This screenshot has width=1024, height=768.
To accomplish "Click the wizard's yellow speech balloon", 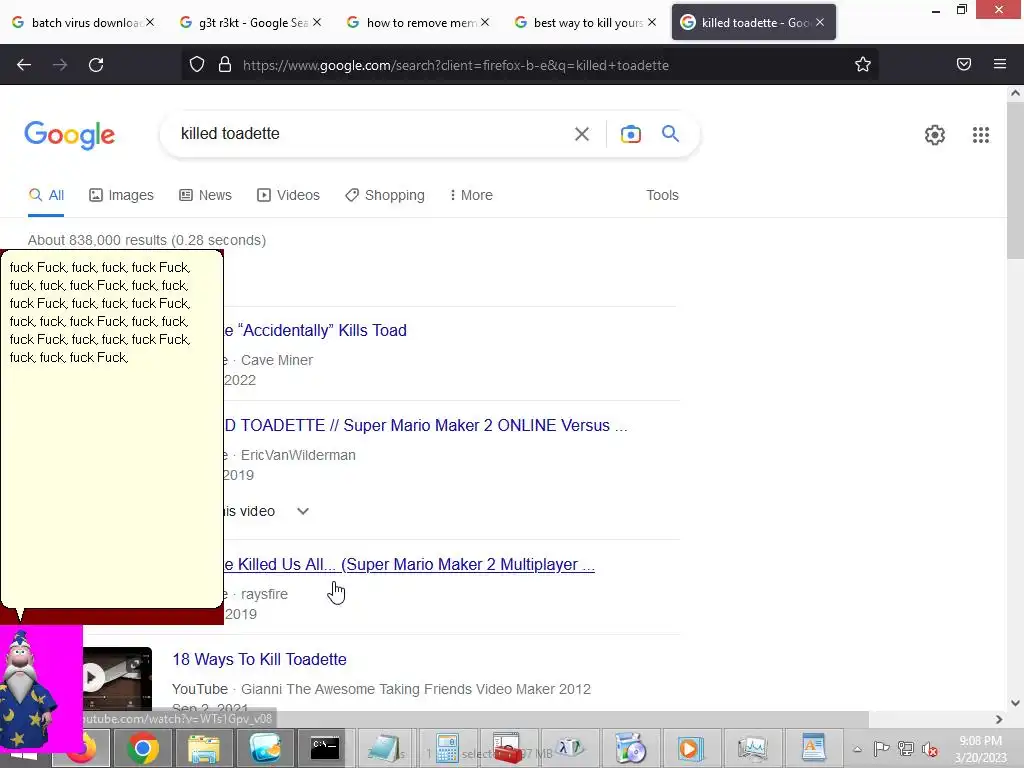I will coord(112,428).
